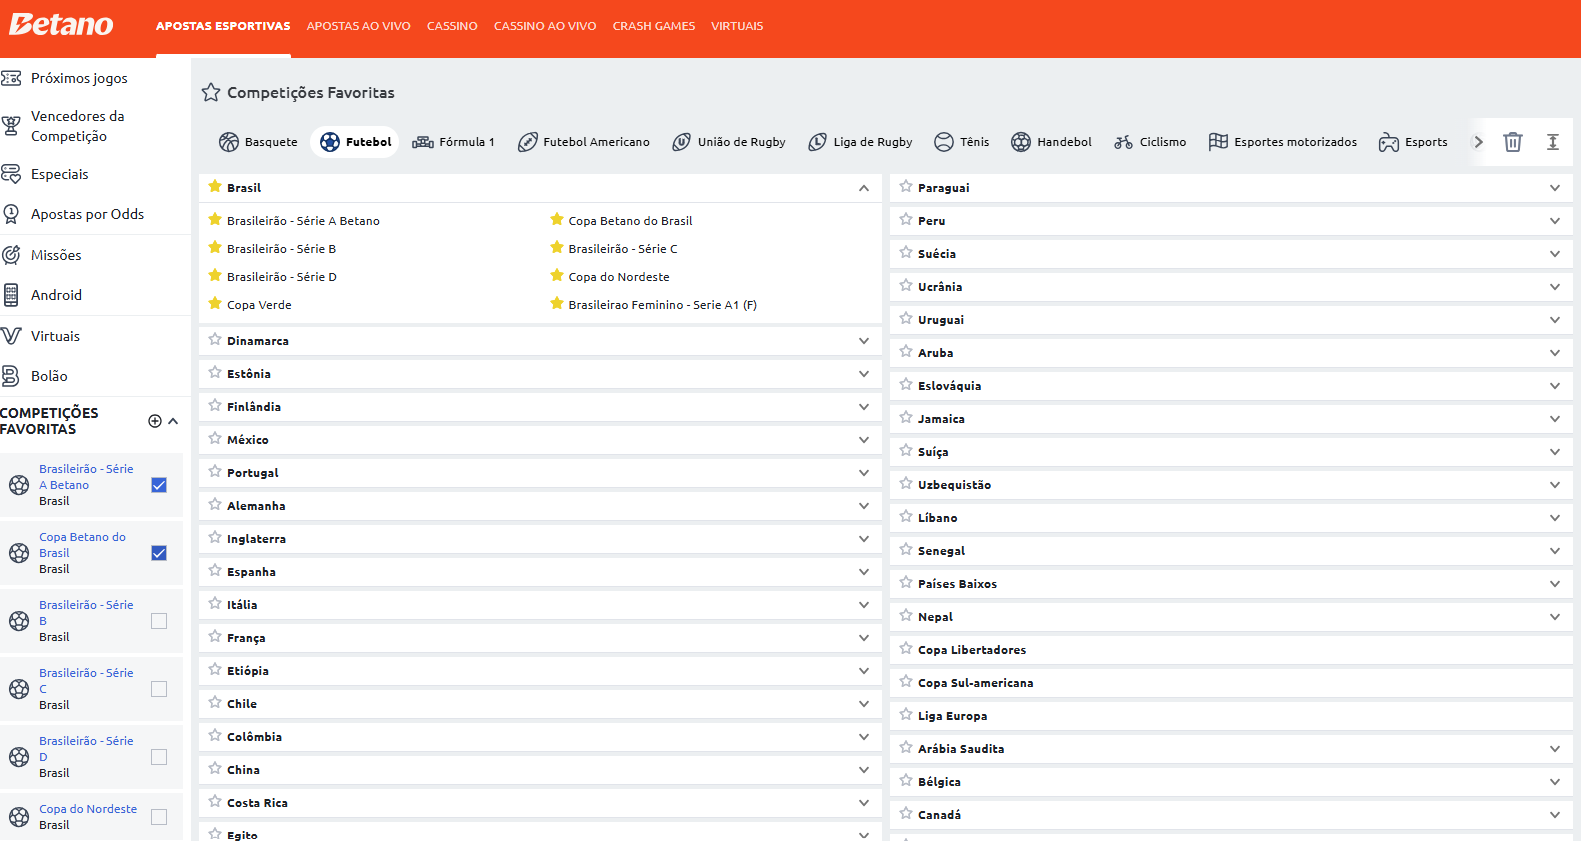This screenshot has width=1581, height=841.
Task: Star the Paraguai competitions
Action: (906, 187)
